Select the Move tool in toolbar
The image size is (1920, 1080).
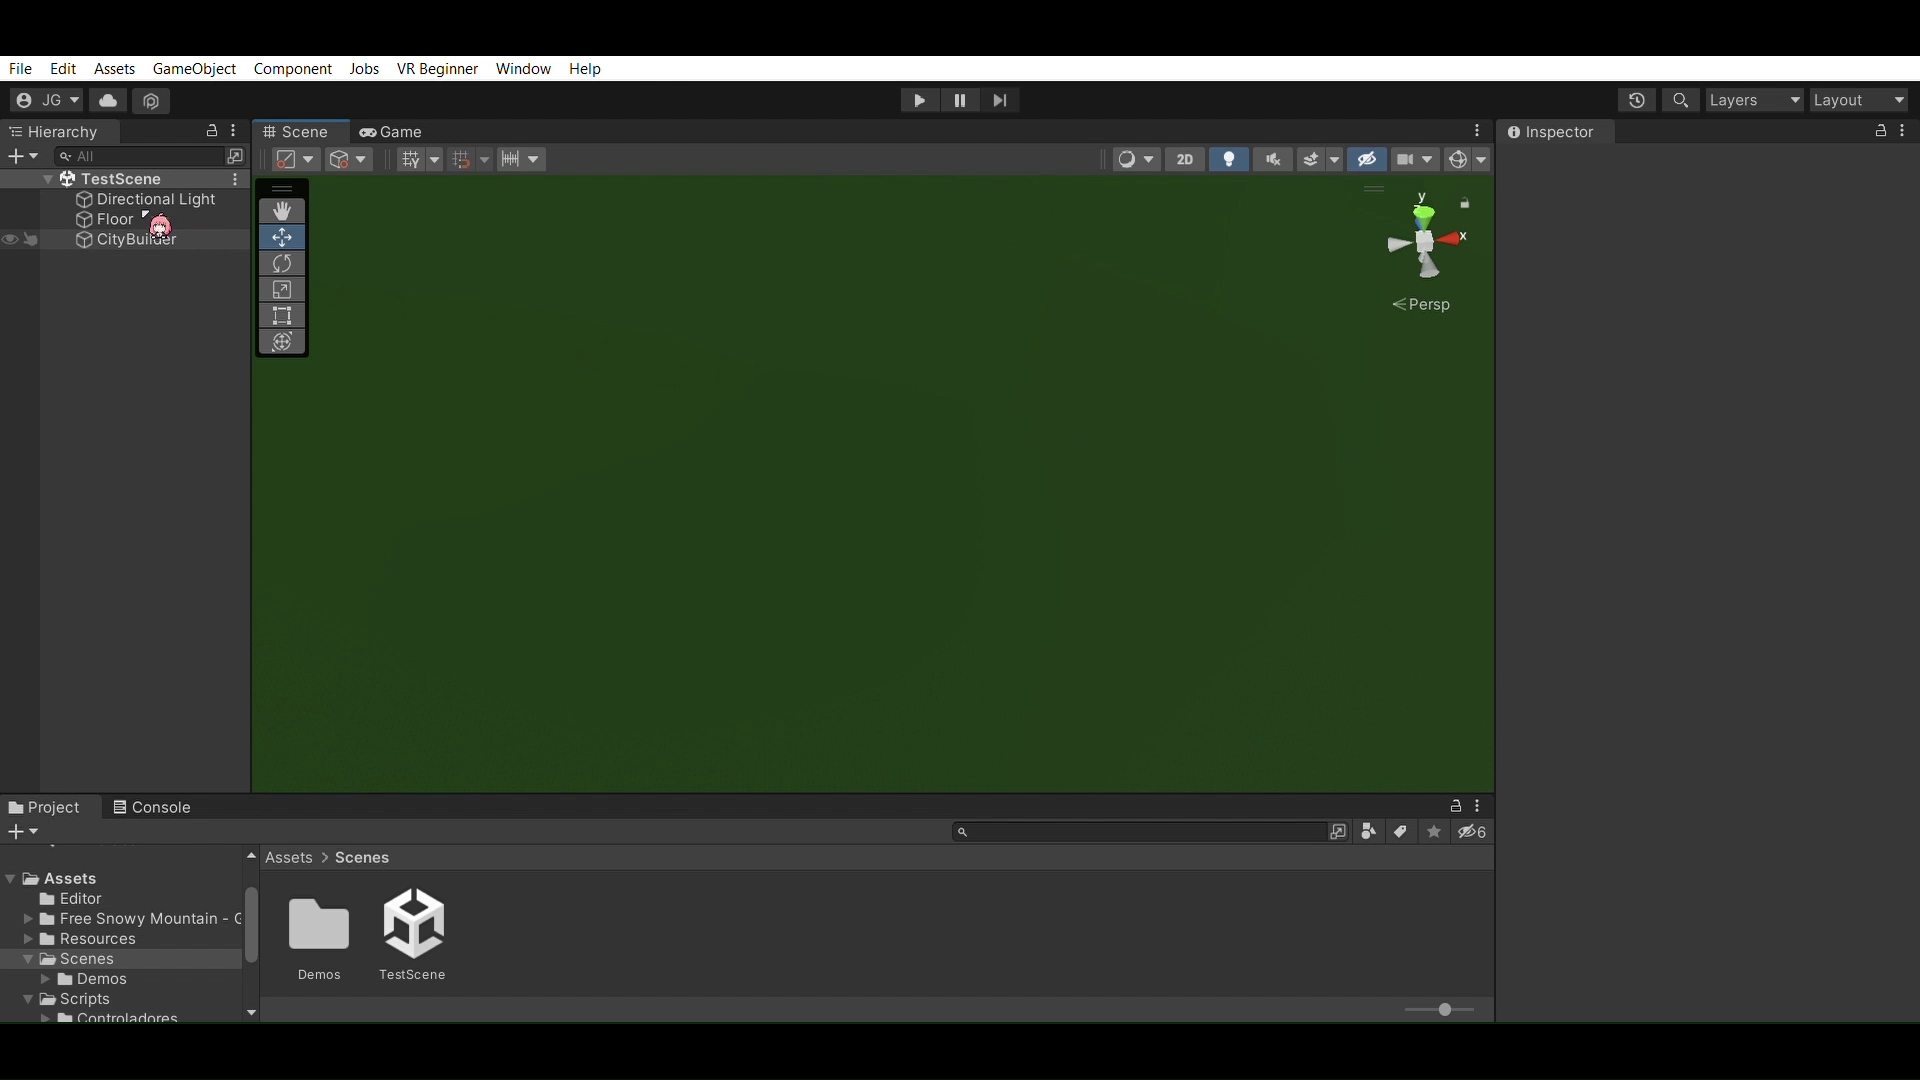281,236
